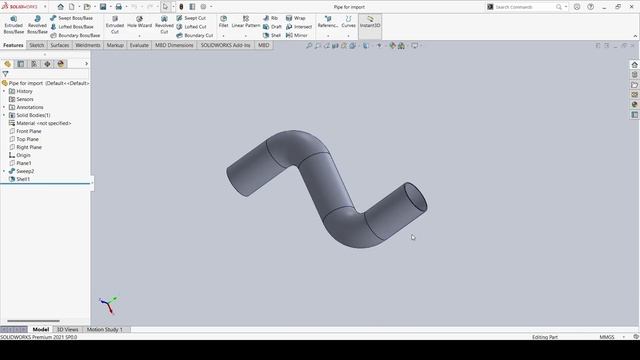640x360 pixels.
Task: Click the Print icon
Action: tap(118, 7)
